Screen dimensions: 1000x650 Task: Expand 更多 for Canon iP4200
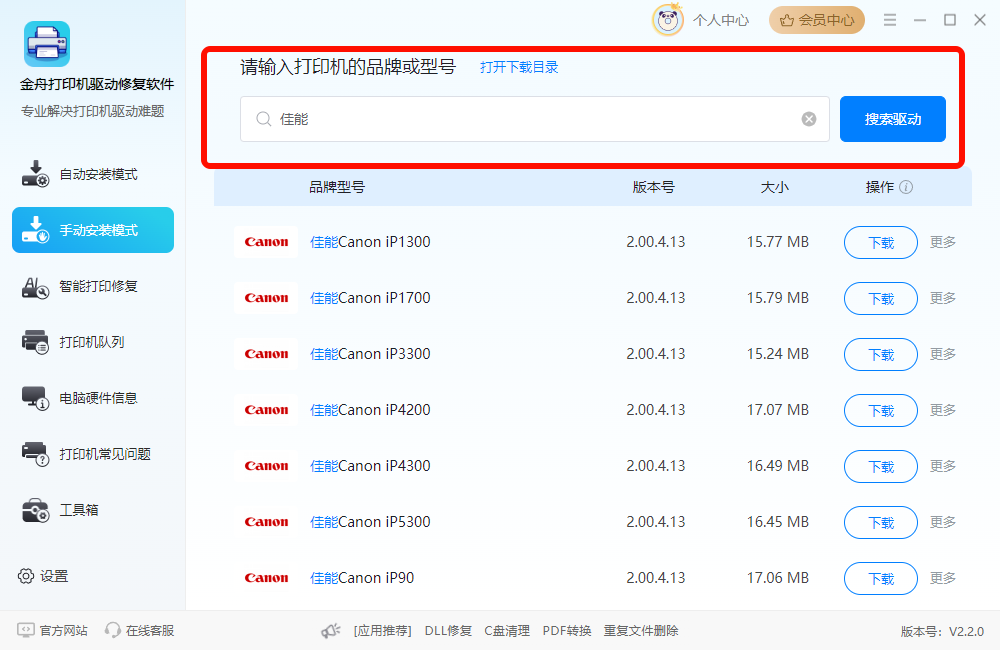(943, 410)
